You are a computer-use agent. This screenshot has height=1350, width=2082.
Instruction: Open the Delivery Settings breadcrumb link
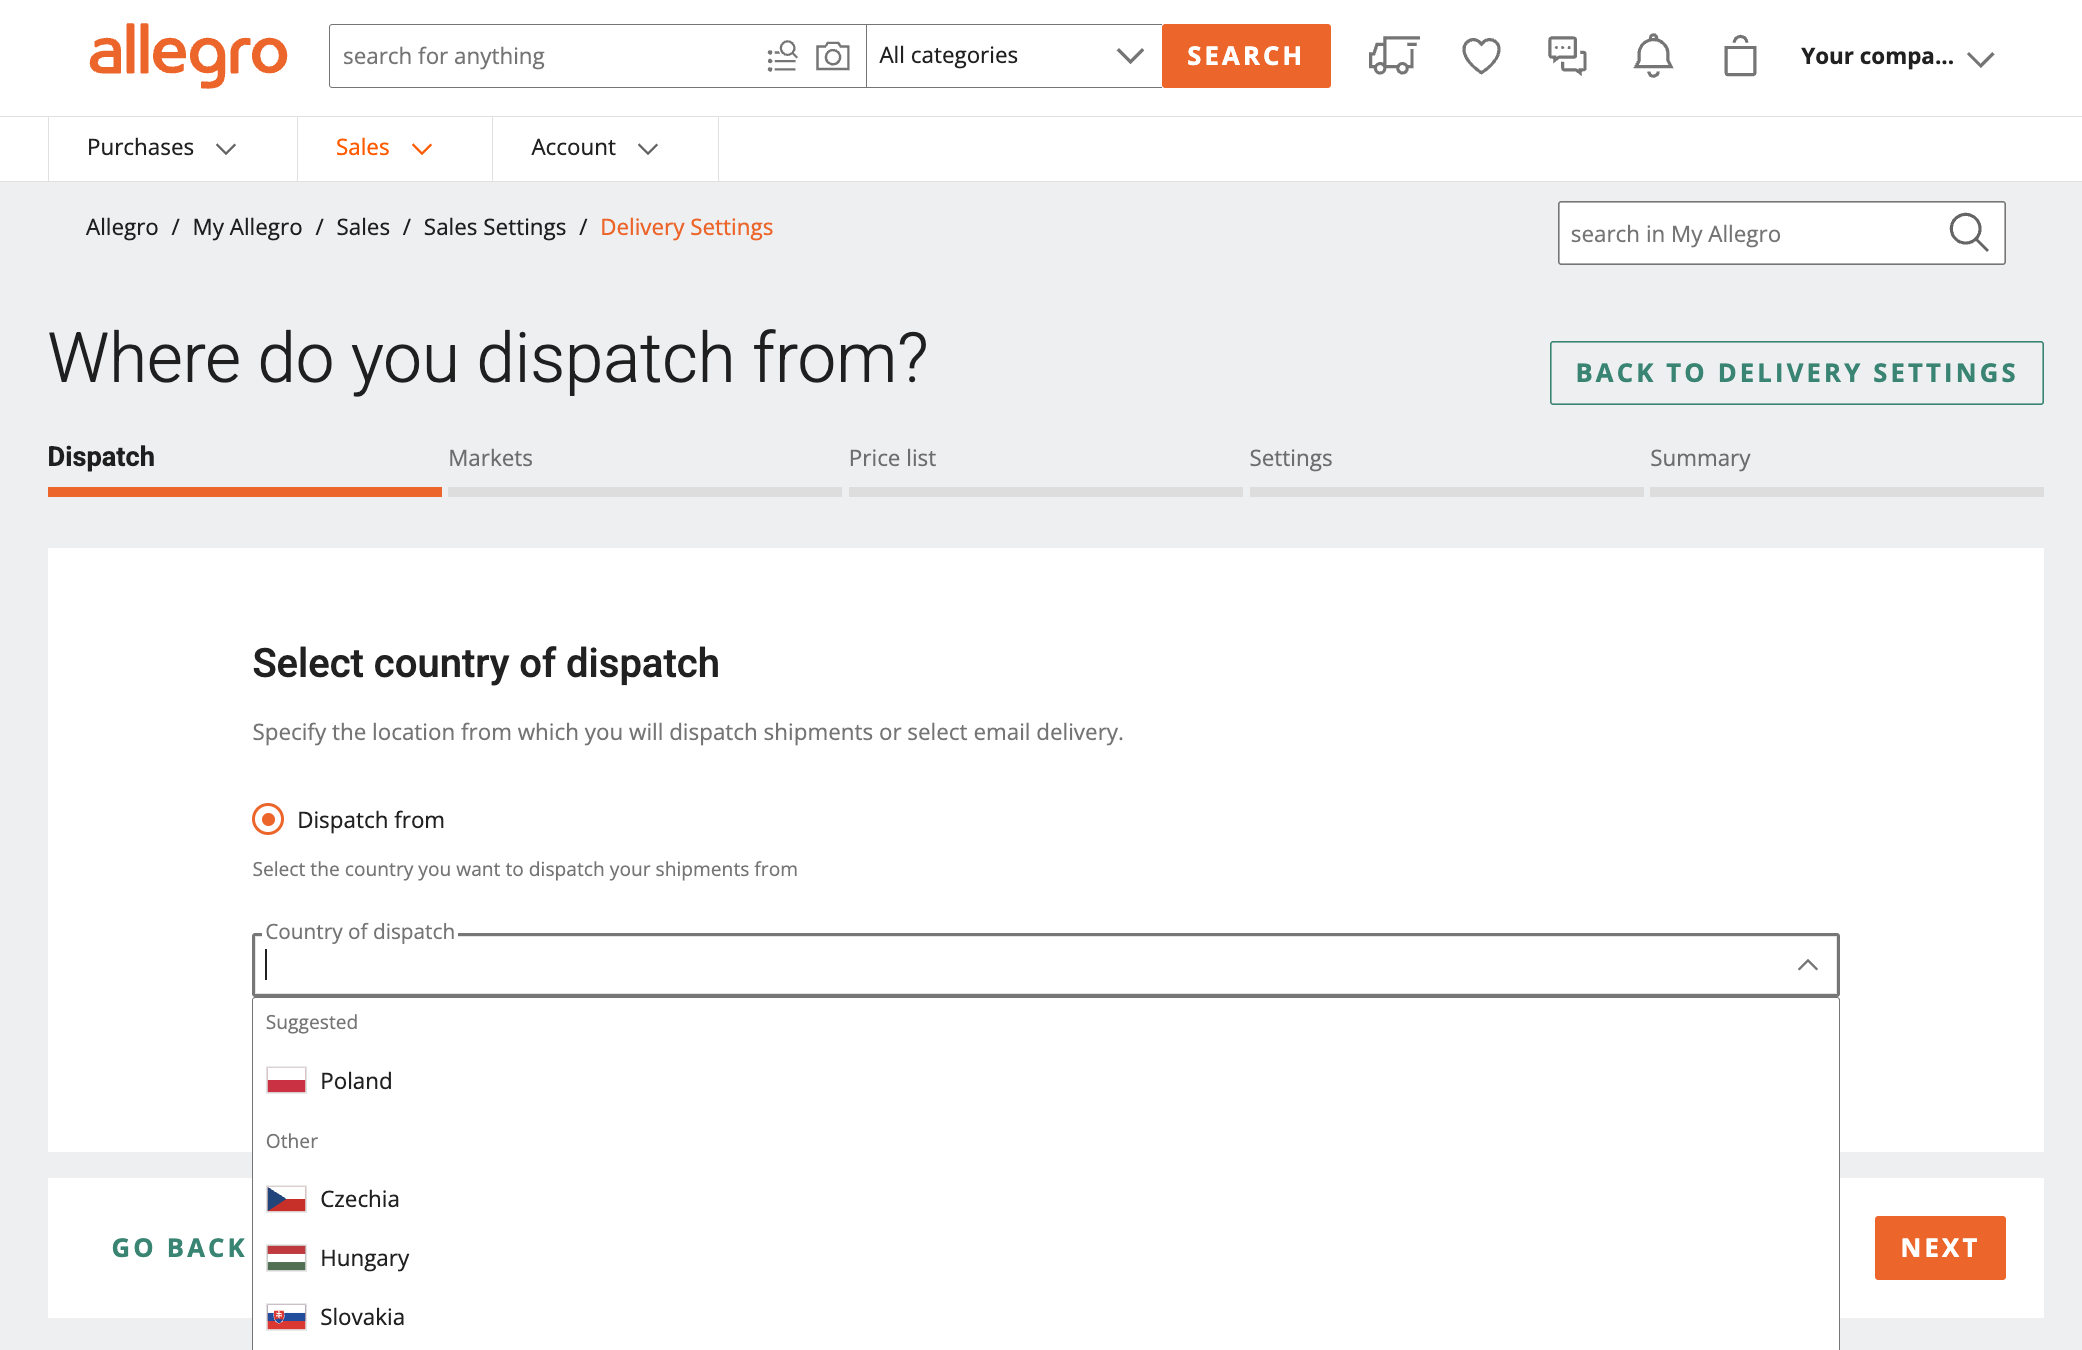686,227
